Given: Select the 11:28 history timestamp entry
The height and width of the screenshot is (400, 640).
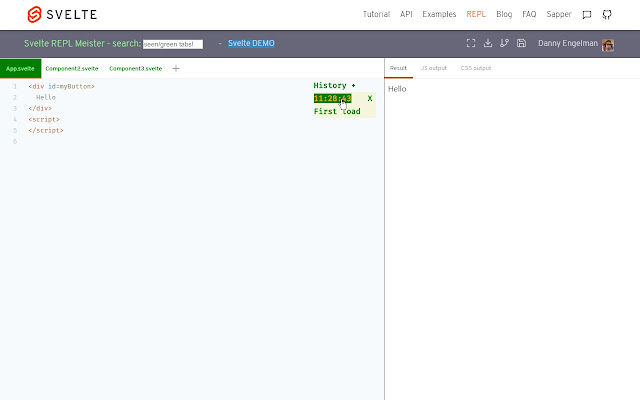Looking at the screenshot, I should click(x=332, y=98).
